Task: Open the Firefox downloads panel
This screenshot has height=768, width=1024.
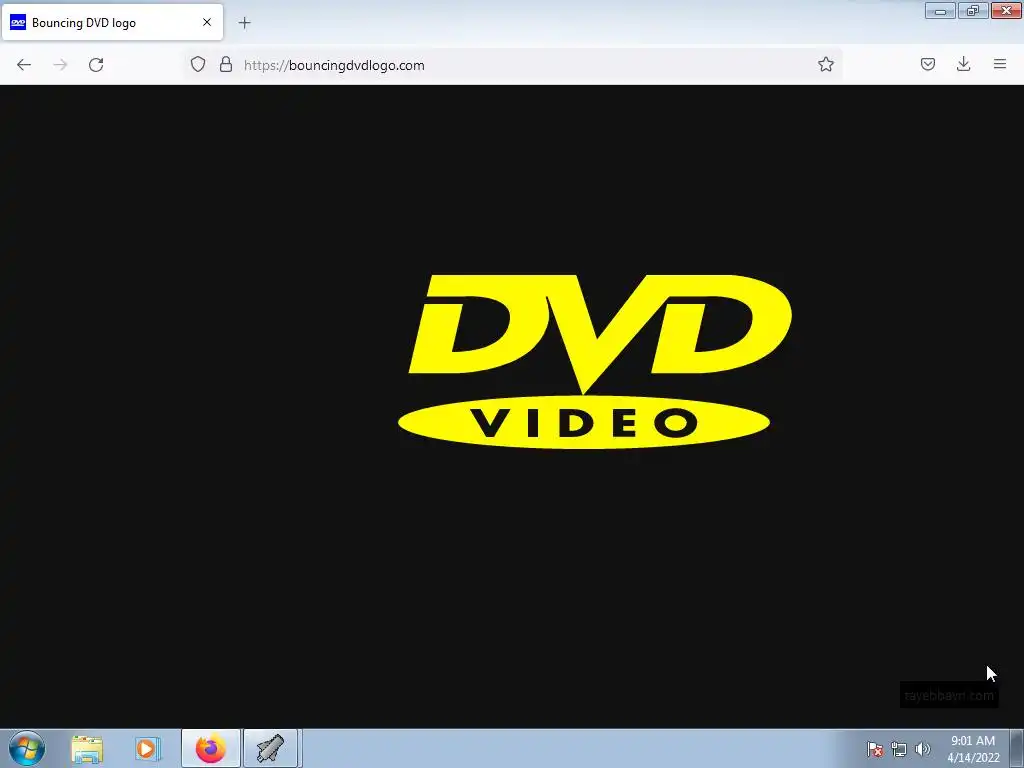Action: point(963,64)
